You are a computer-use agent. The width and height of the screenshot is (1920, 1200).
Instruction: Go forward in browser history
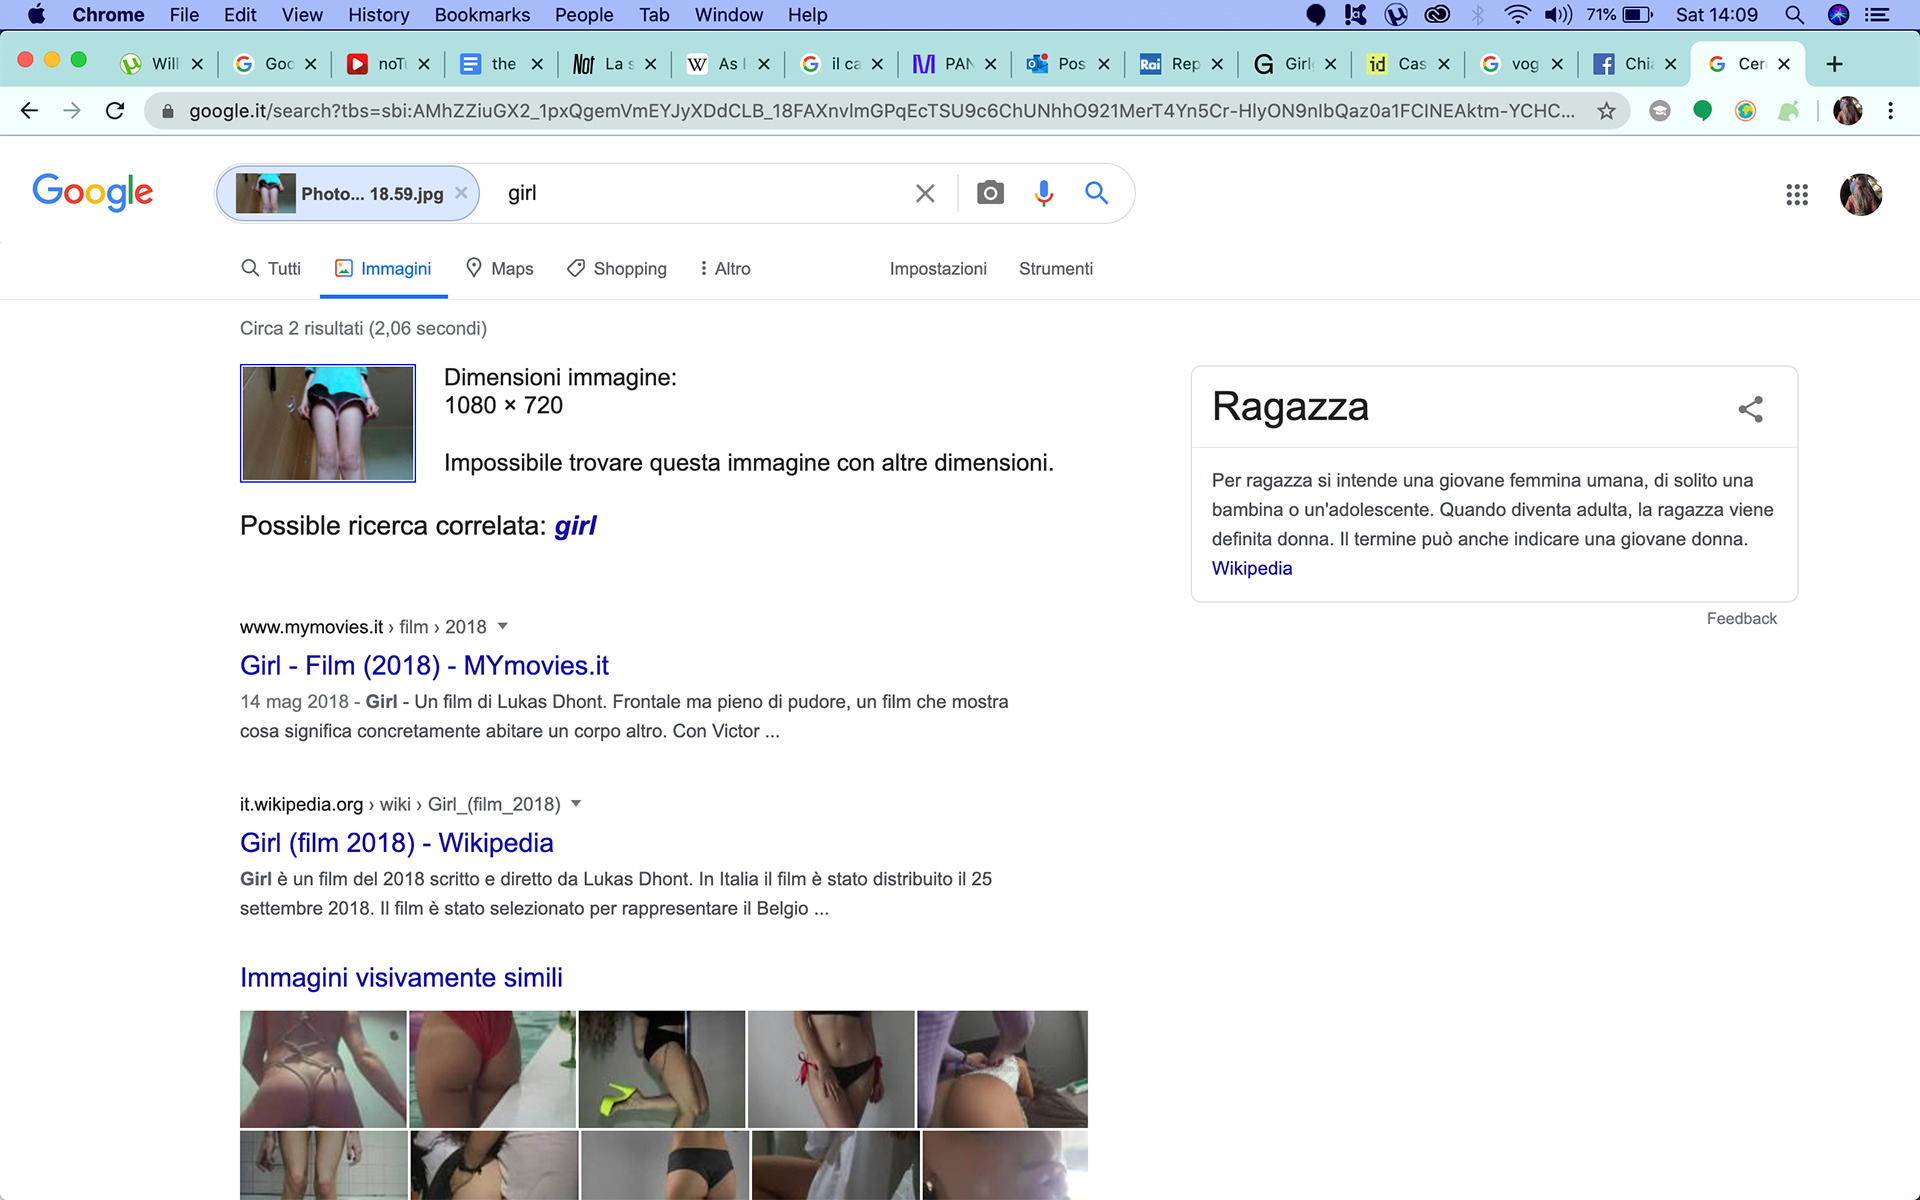[72, 111]
